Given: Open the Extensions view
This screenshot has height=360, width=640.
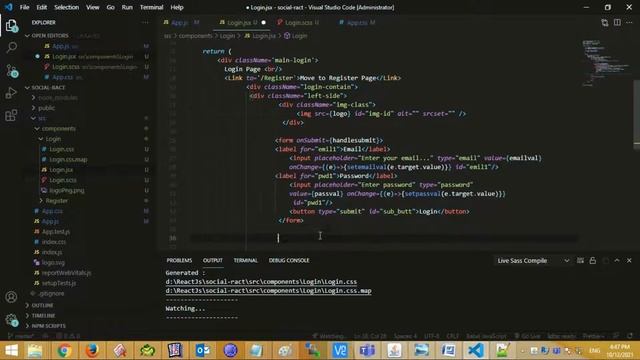Looking at the screenshot, I should coord(11,116).
